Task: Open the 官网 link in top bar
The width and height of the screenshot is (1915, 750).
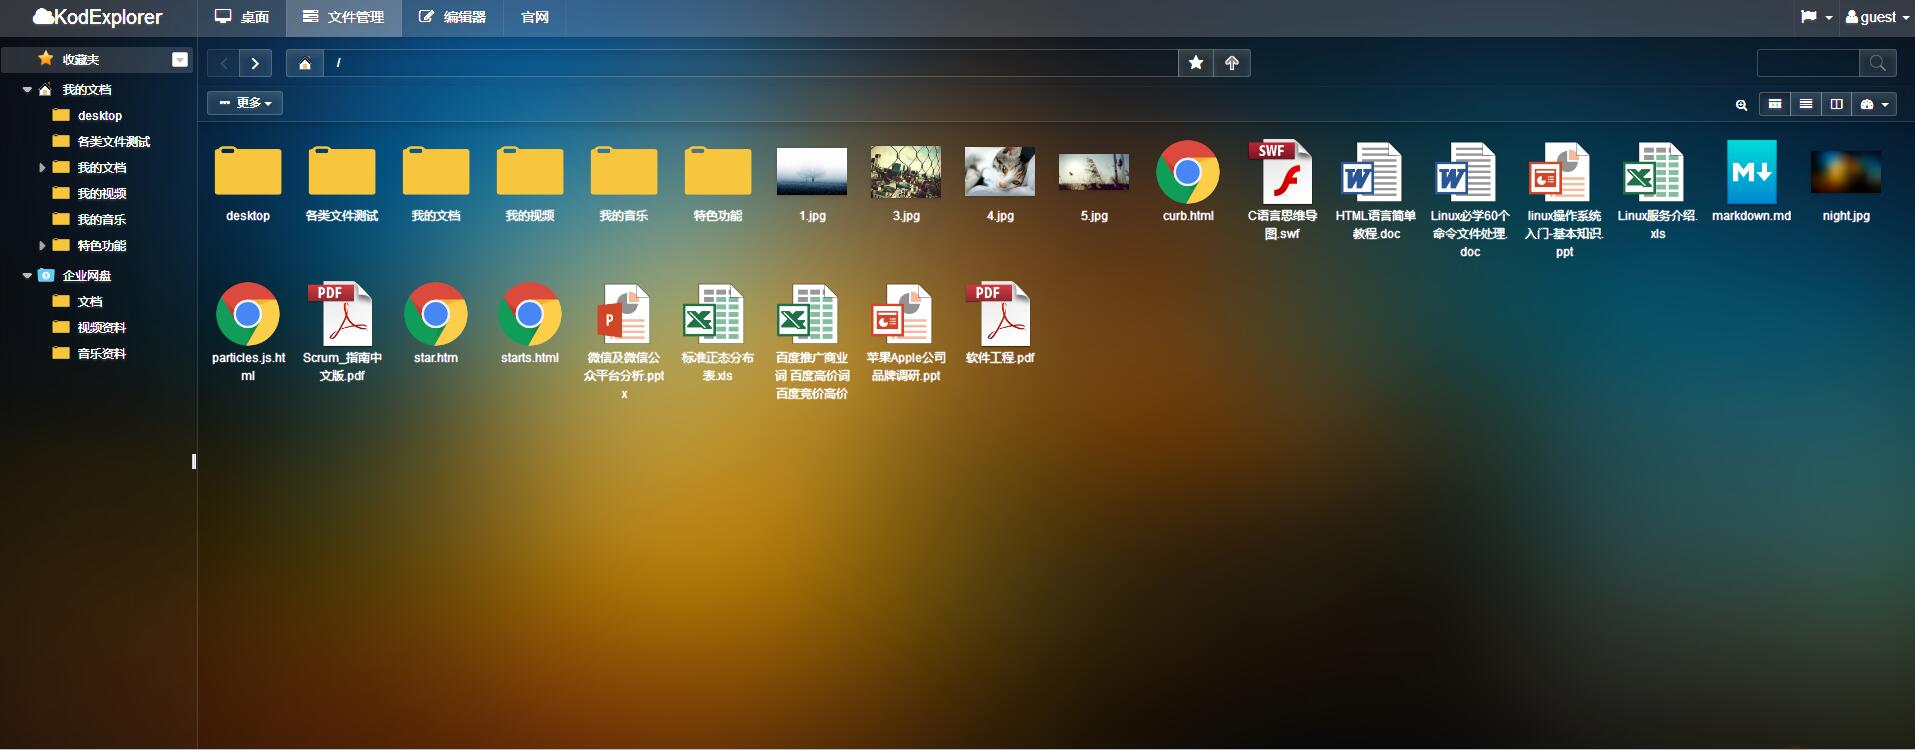Action: (x=535, y=17)
